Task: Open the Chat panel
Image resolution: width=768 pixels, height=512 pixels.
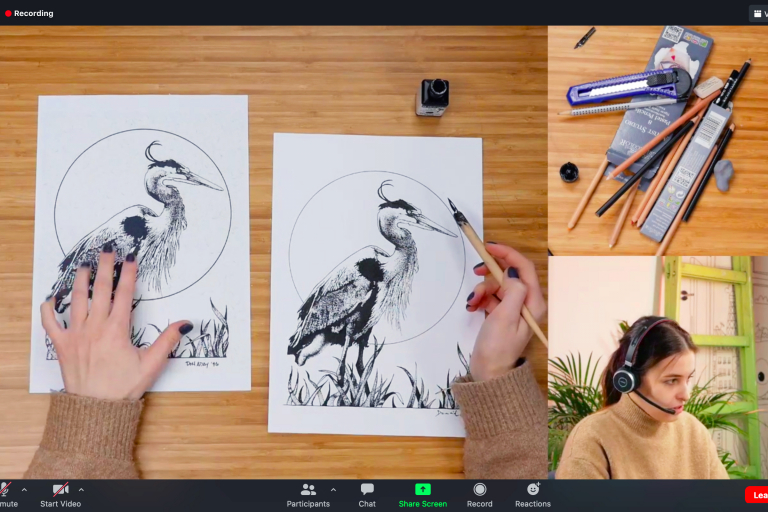Action: click(367, 489)
